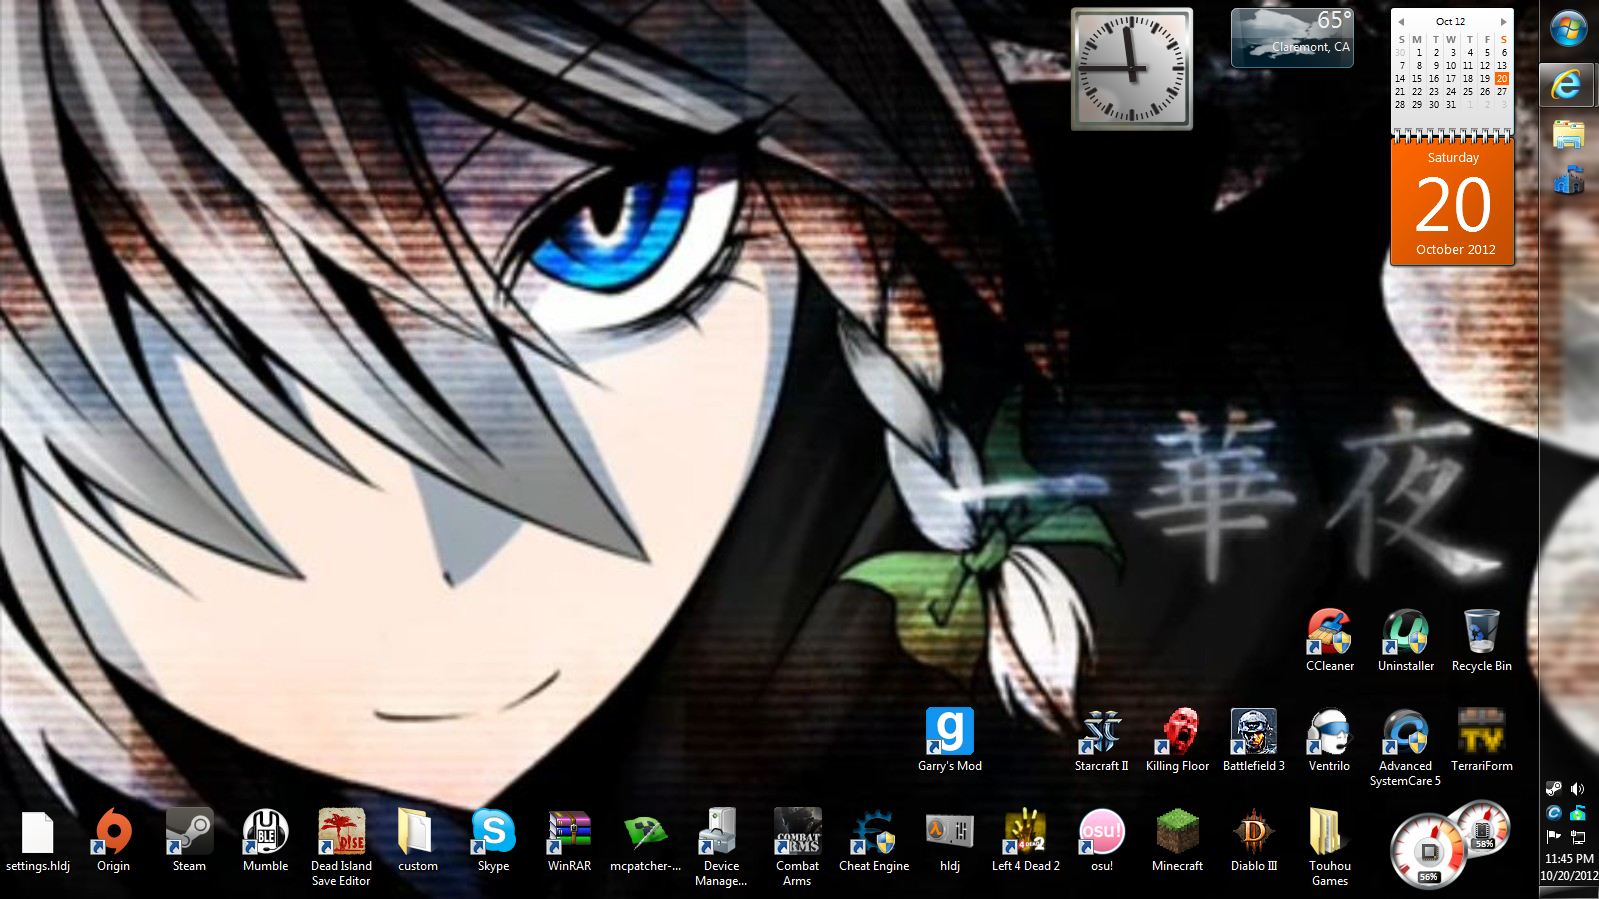1599x899 pixels.
Task: Open the custom folder
Action: 417,841
